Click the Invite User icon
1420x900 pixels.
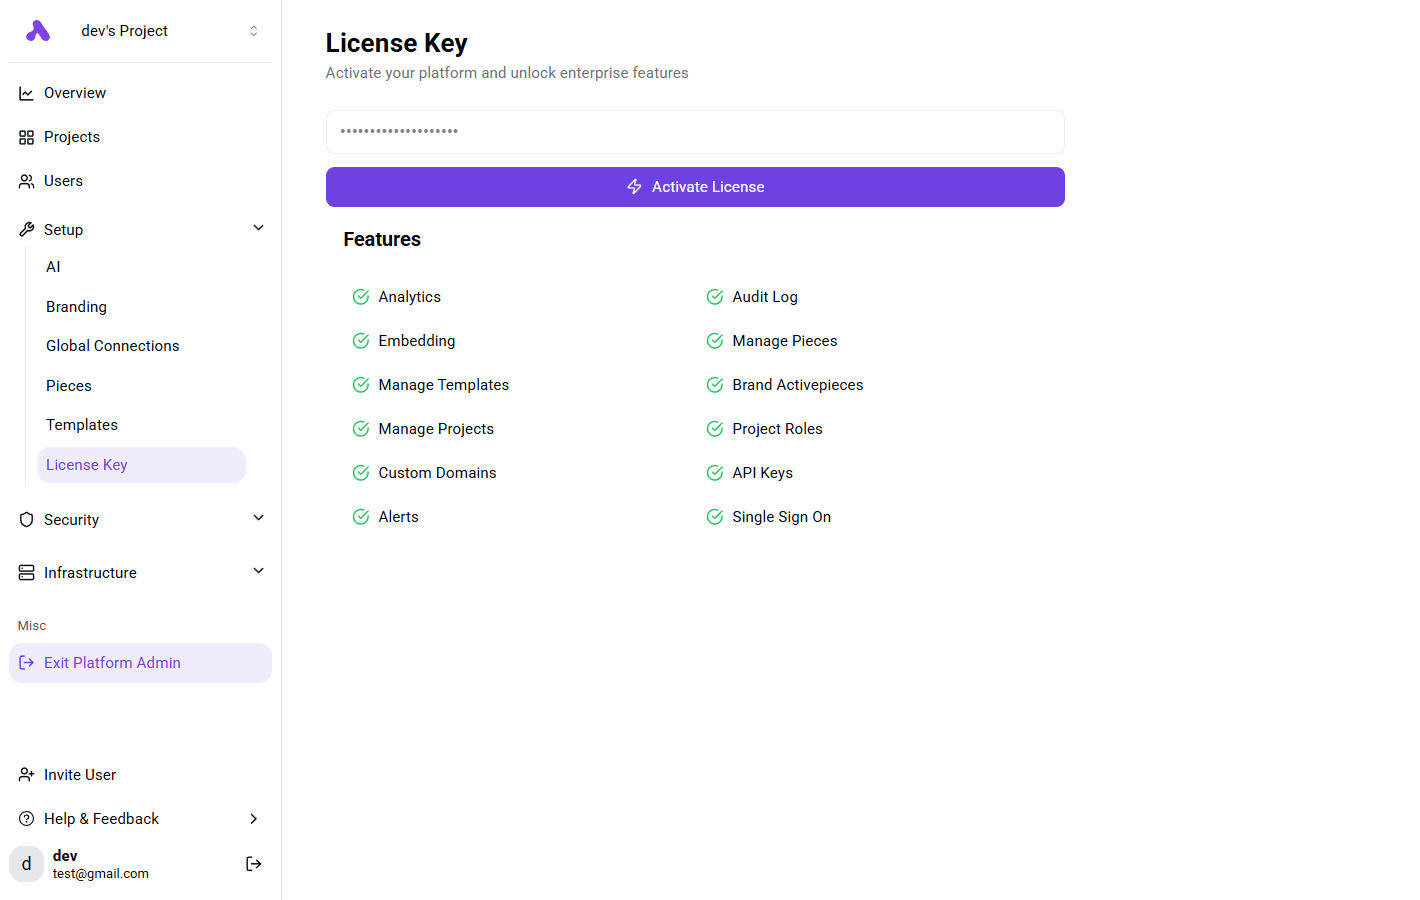[x=24, y=774]
